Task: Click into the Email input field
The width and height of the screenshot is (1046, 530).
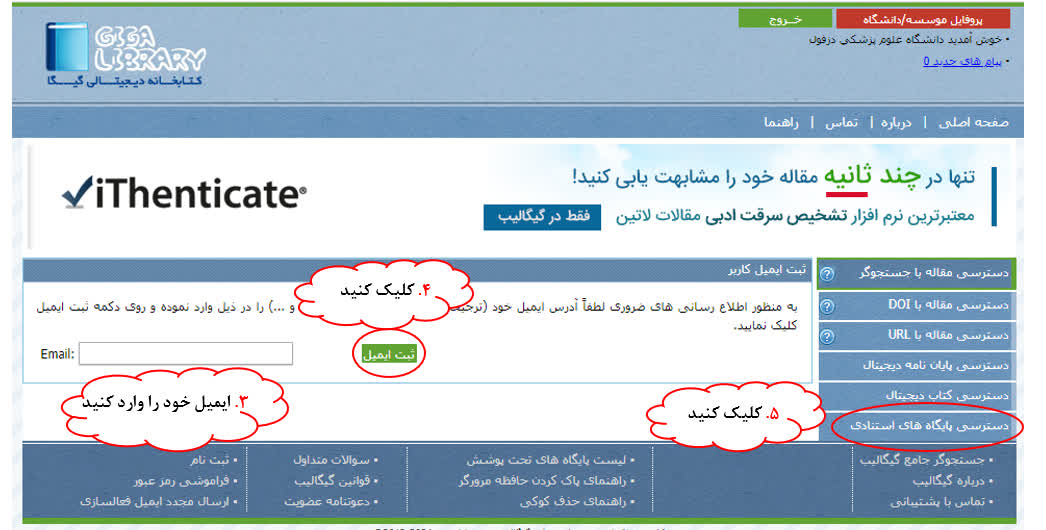Action: (x=185, y=354)
